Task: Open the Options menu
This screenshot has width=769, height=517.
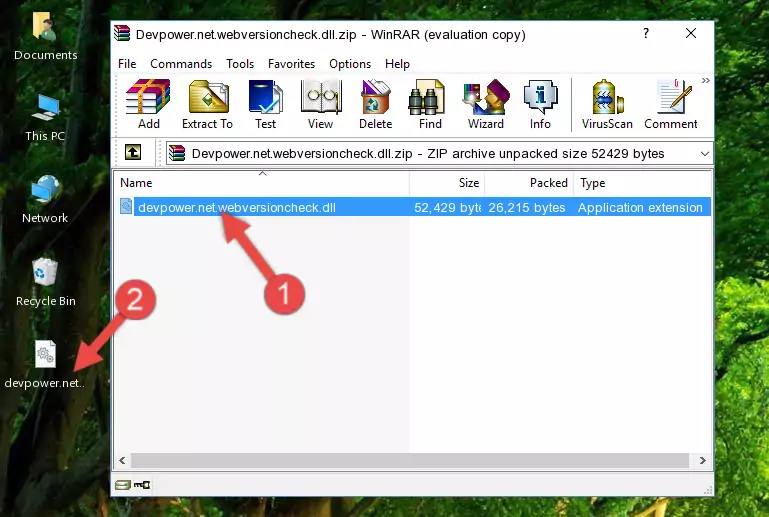Action: click(x=350, y=64)
